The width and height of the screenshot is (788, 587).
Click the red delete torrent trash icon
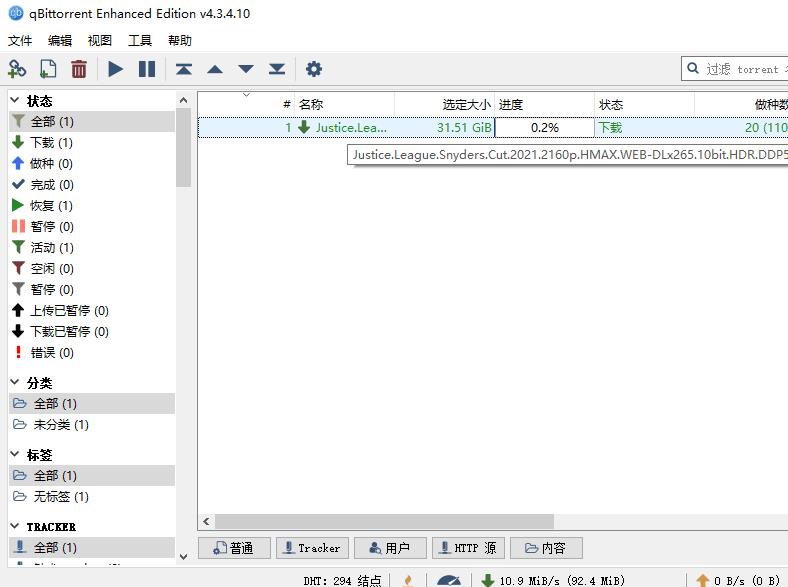pyautogui.click(x=79, y=69)
